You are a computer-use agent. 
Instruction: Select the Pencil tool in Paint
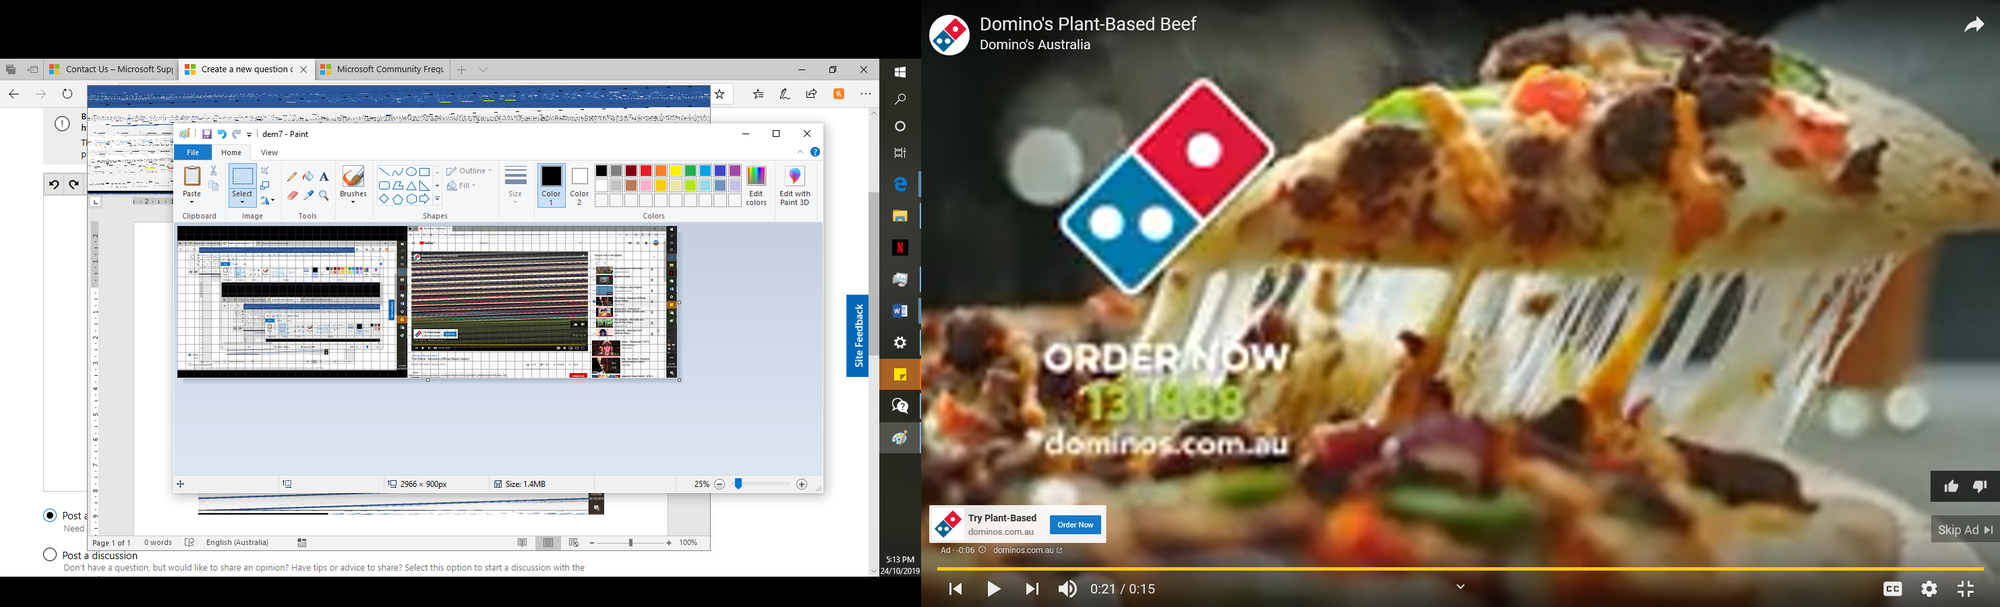292,176
